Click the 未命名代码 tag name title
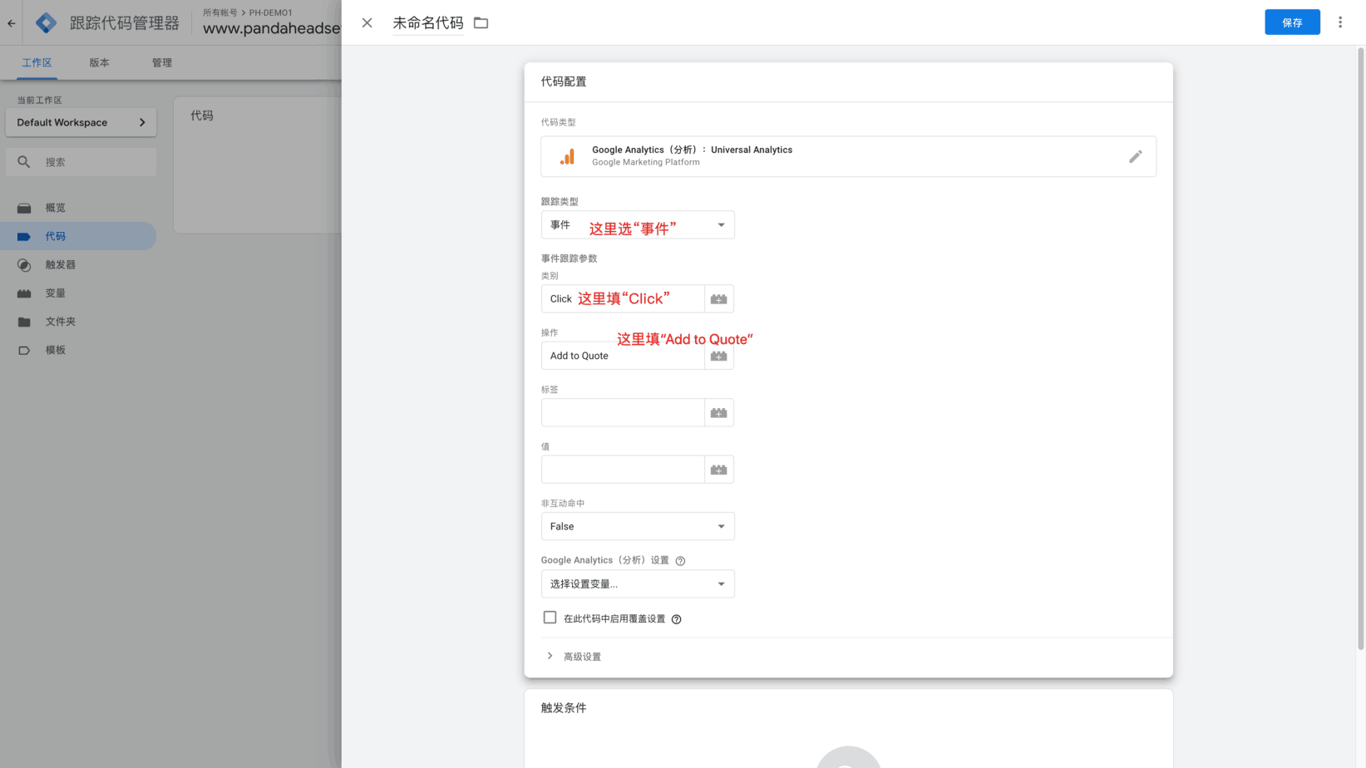Viewport: 1366px width, 768px height. point(427,23)
